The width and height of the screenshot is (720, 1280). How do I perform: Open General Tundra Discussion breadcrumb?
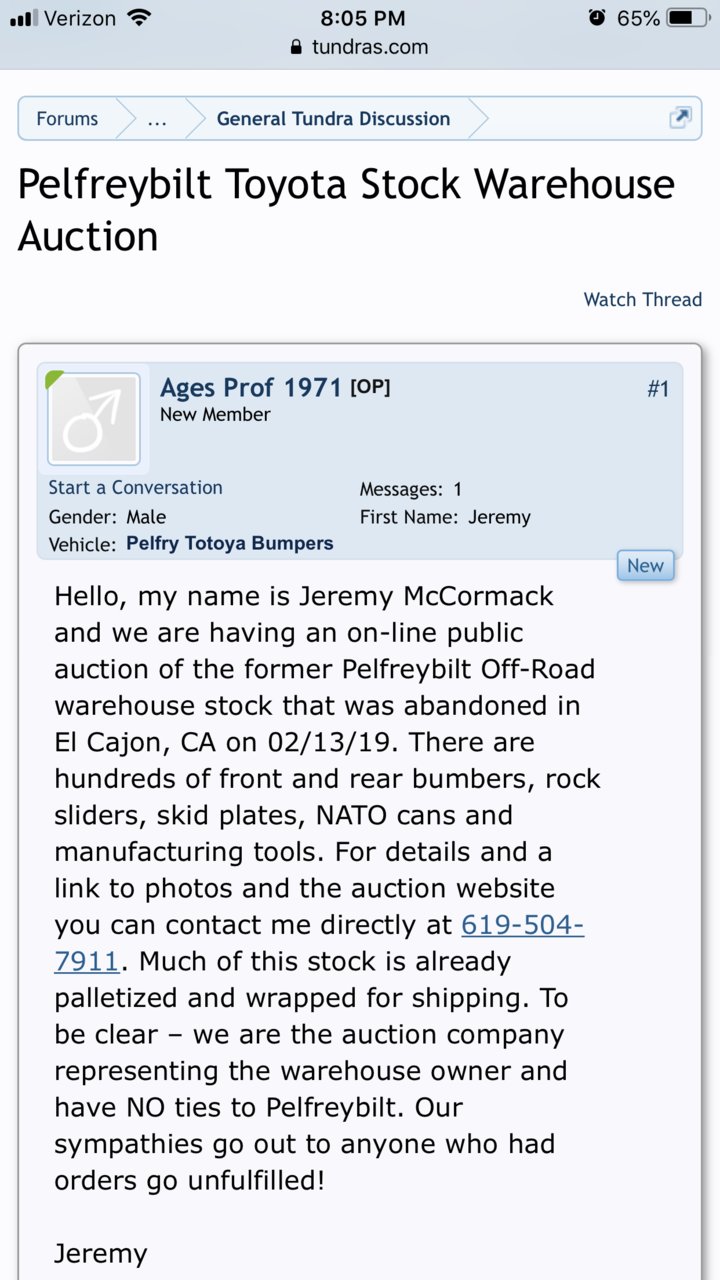point(333,119)
